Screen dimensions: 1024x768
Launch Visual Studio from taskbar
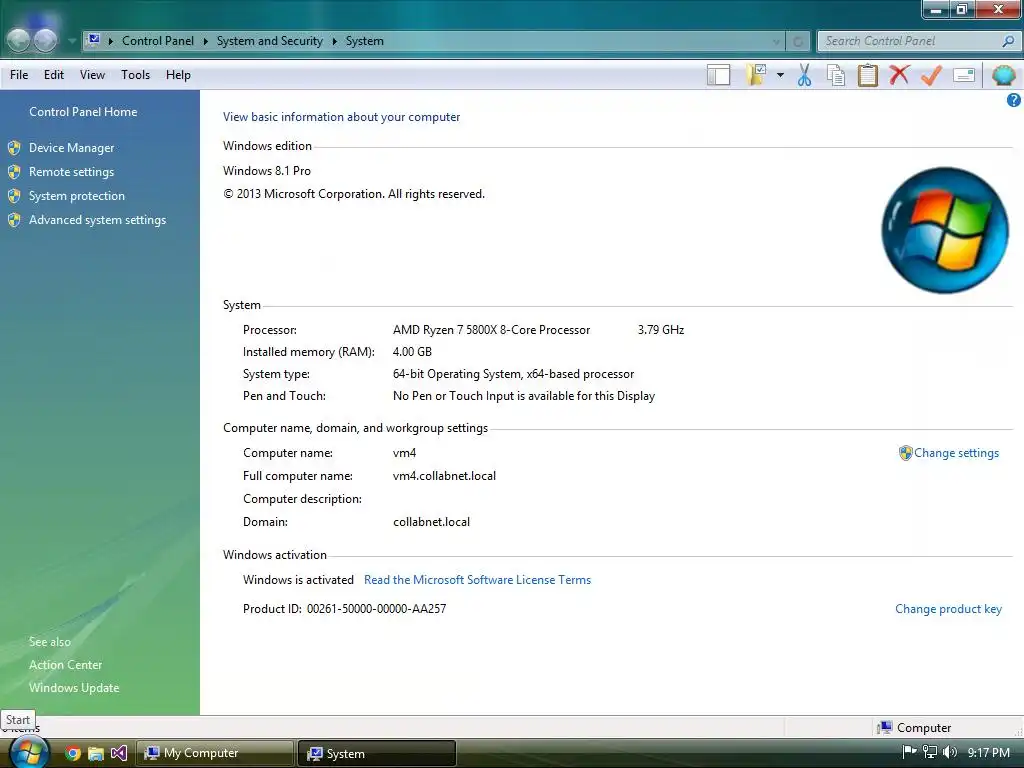point(118,754)
